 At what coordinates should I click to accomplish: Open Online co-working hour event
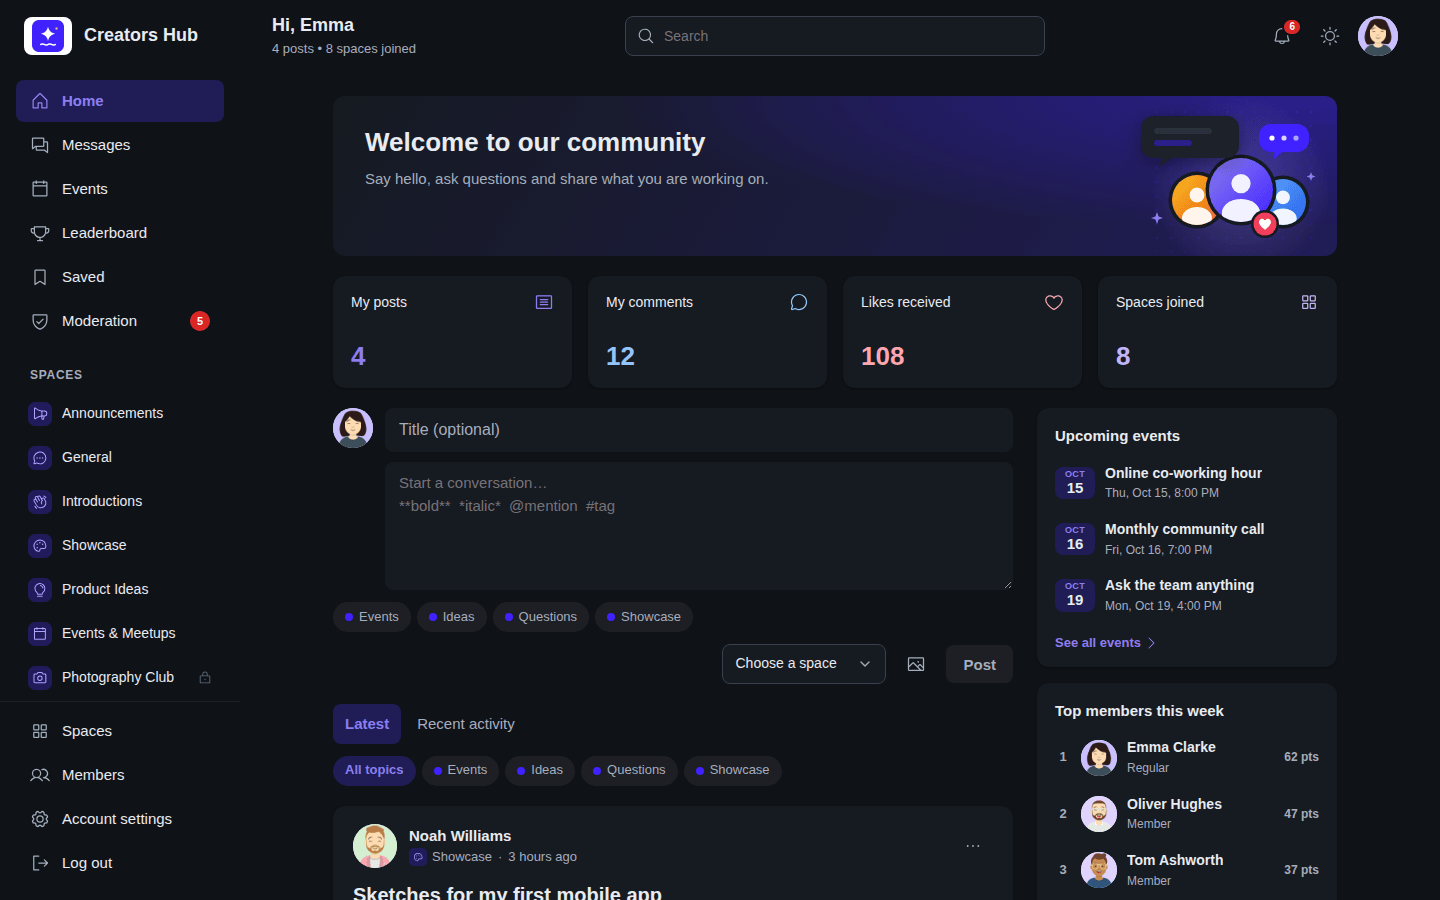pos(1187,482)
